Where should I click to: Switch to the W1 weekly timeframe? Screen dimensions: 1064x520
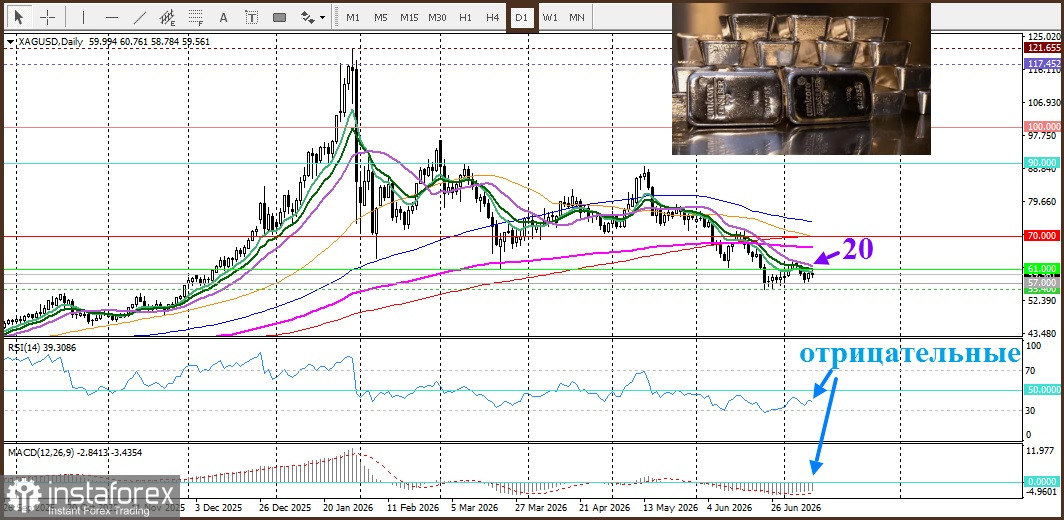click(550, 17)
